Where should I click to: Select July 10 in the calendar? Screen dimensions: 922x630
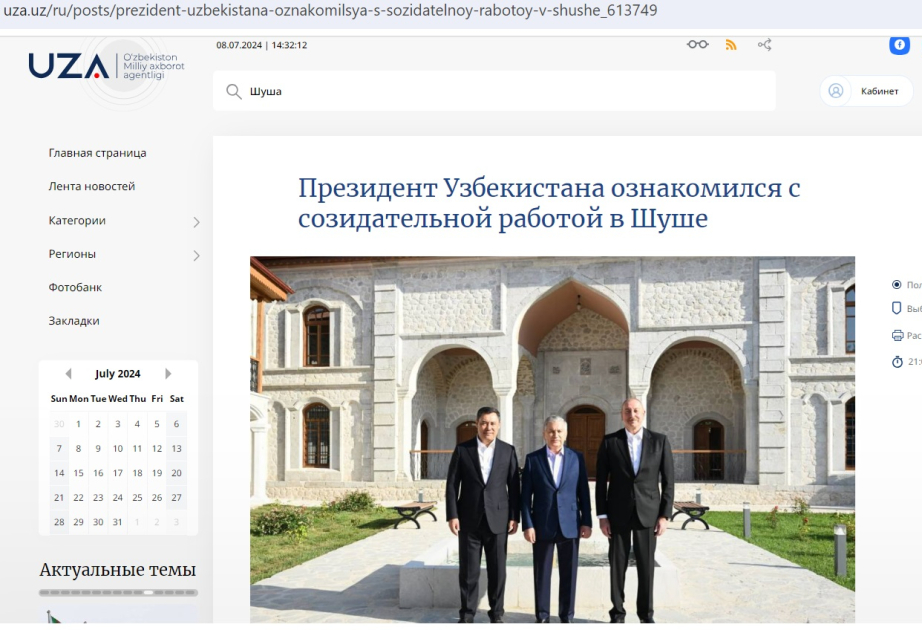[x=118, y=449]
